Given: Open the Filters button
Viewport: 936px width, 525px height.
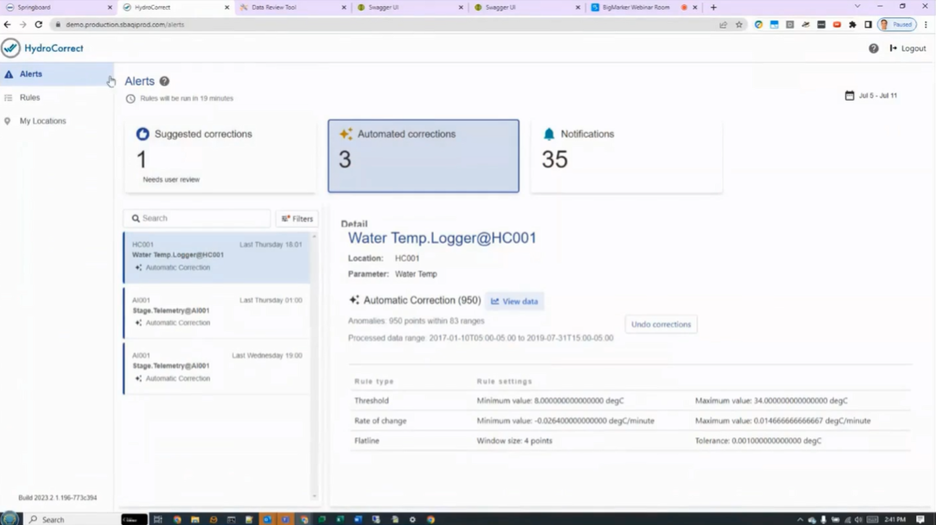Looking at the screenshot, I should (x=297, y=219).
